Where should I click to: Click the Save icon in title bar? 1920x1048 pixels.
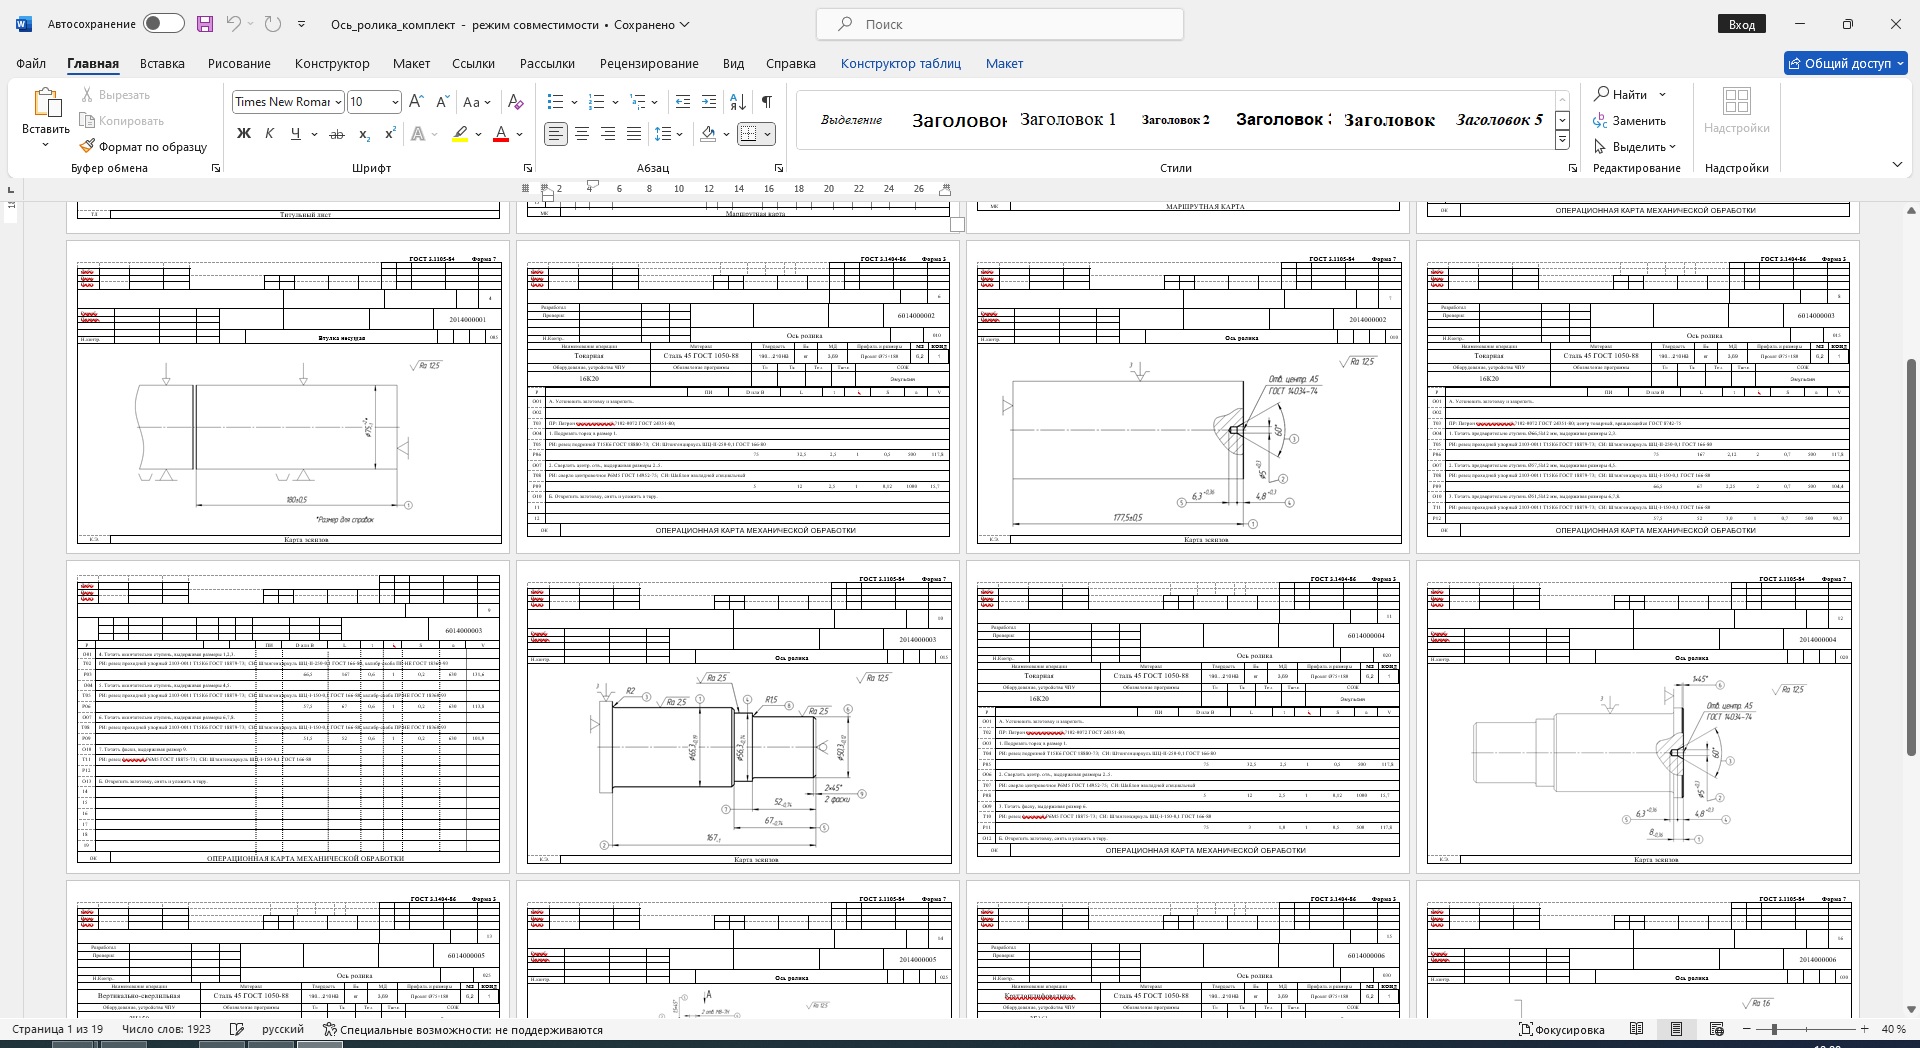coord(205,24)
